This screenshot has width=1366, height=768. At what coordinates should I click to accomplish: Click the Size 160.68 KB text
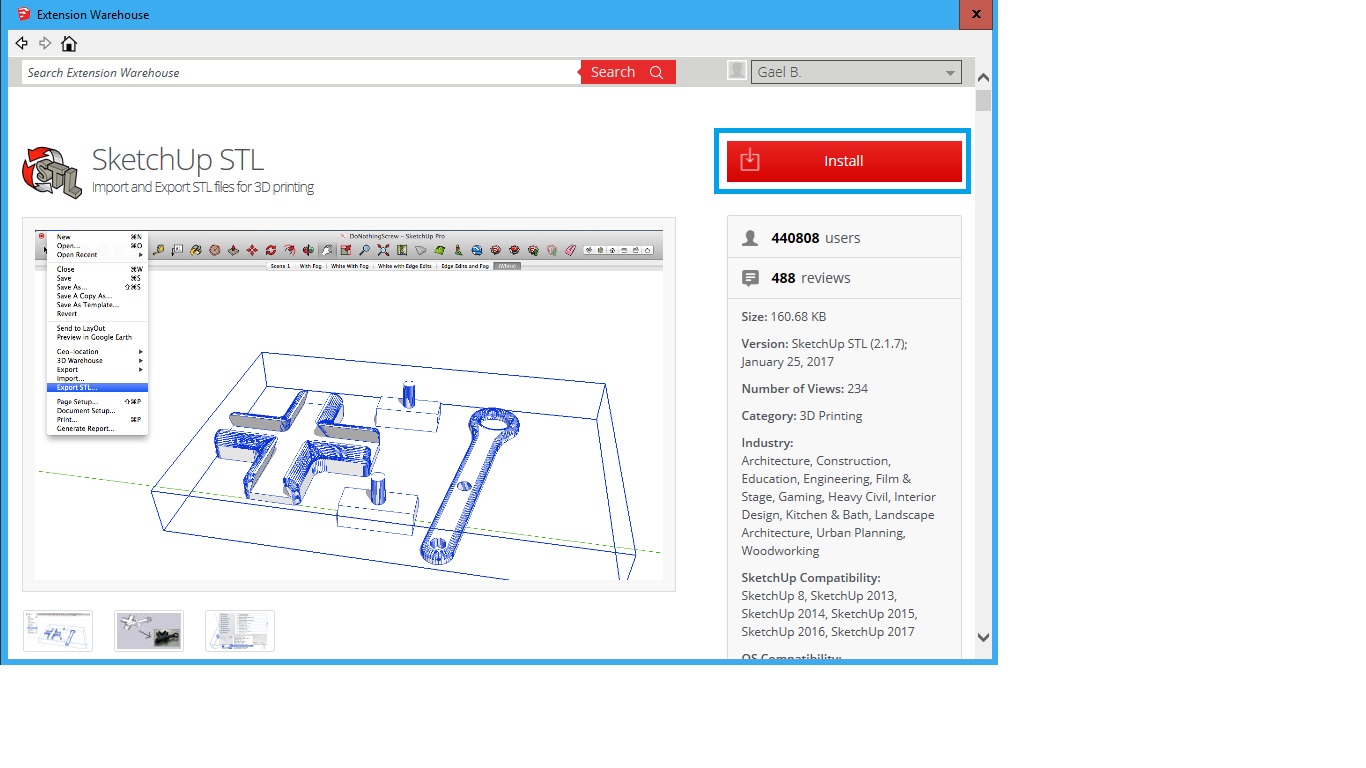point(784,317)
